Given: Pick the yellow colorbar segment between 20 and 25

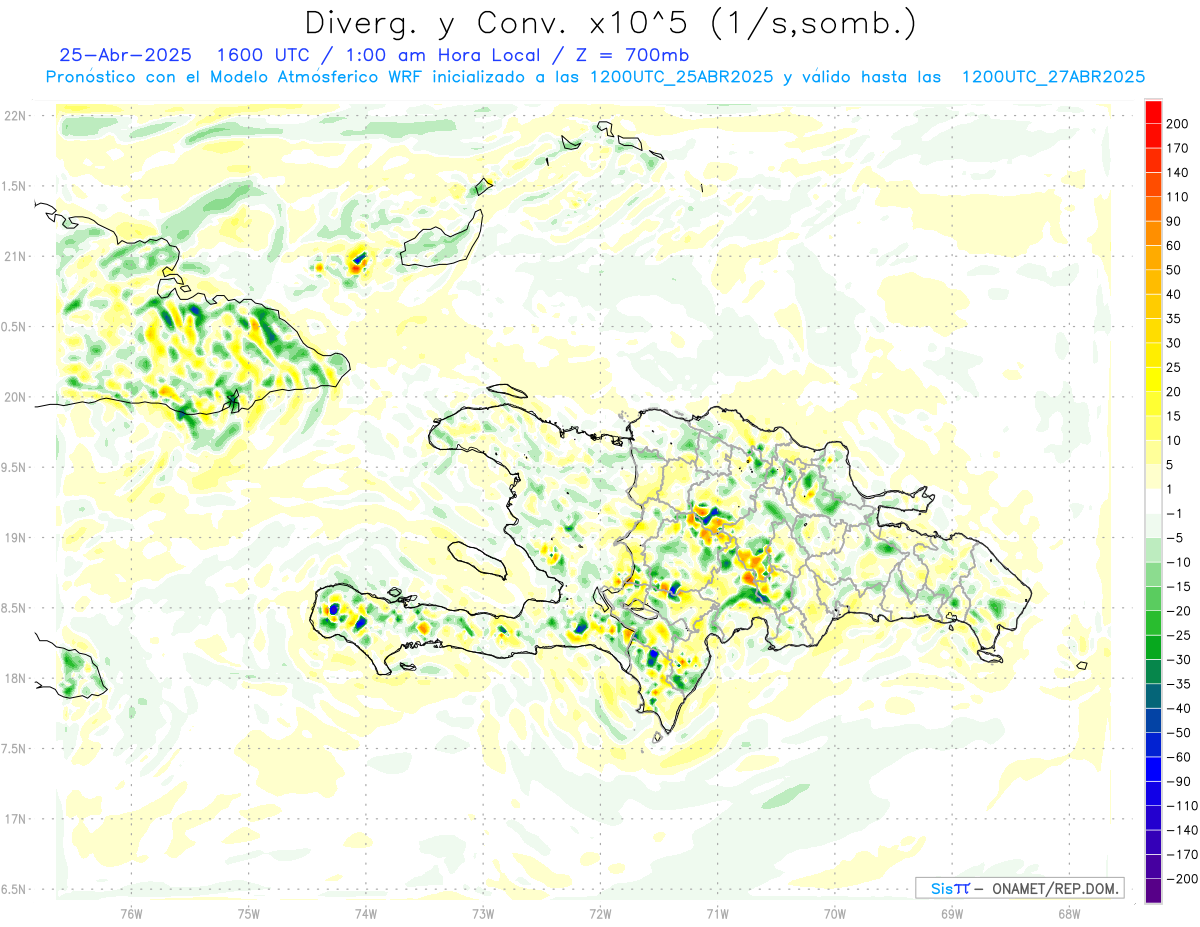Looking at the screenshot, I should click(1153, 380).
